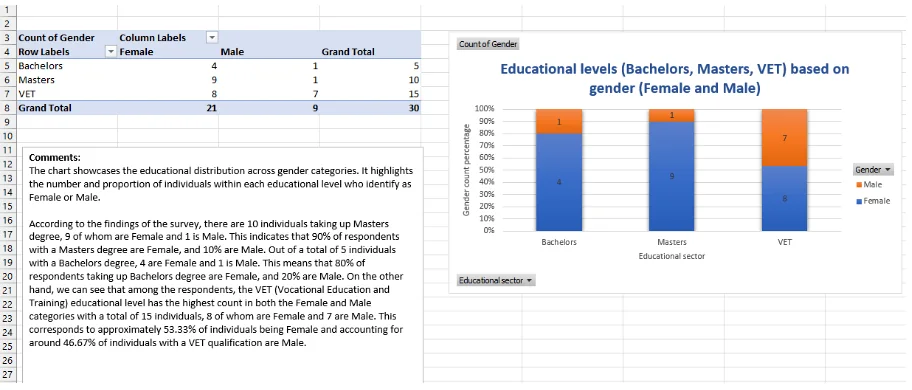Click the orange Male segment of Bachelors bar
Image resolution: width=912 pixels, height=390 pixels.
tap(559, 121)
